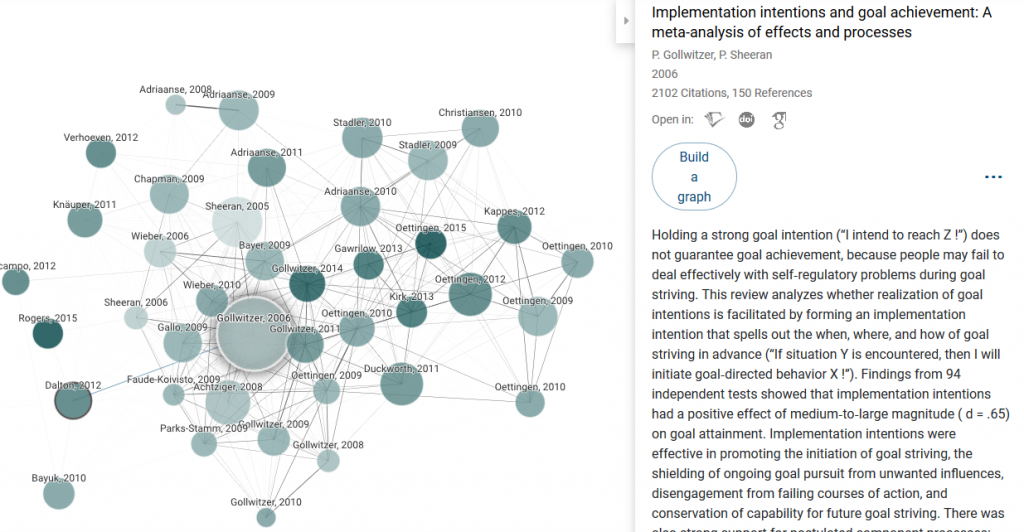Select the Dalton, 2012 node

pos(73,401)
